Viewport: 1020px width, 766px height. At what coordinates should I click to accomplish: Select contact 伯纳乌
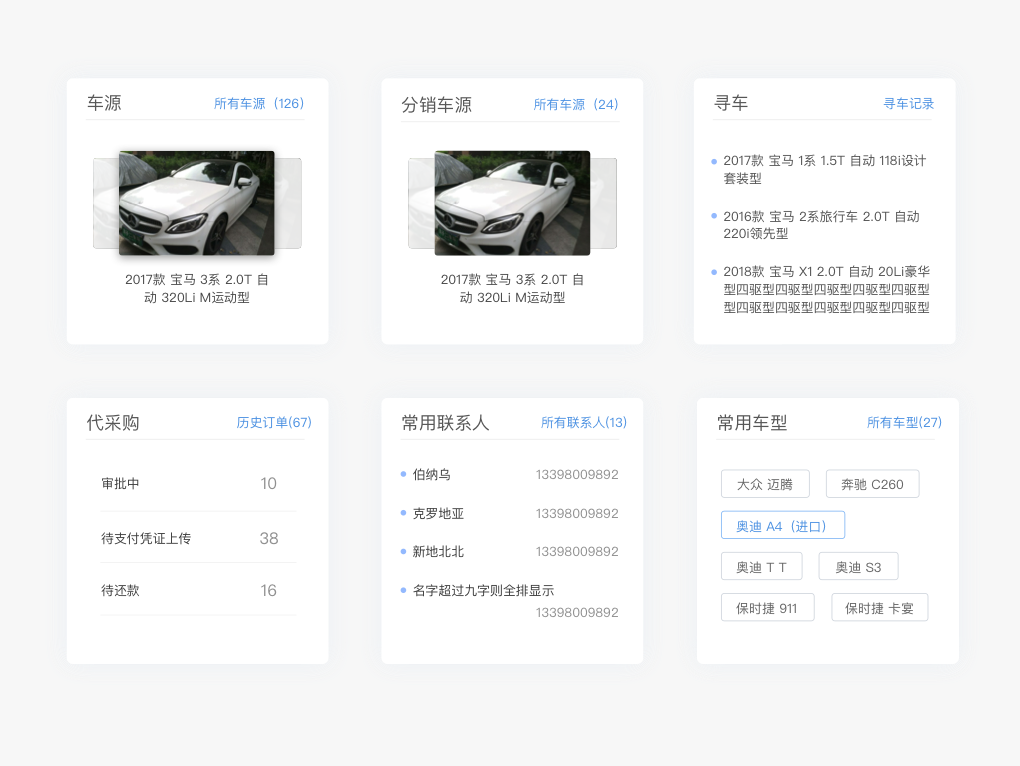431,475
